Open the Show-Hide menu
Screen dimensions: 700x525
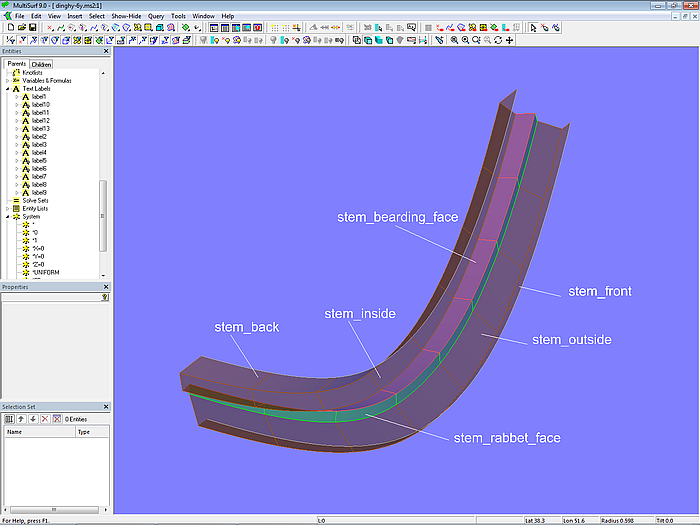point(126,16)
